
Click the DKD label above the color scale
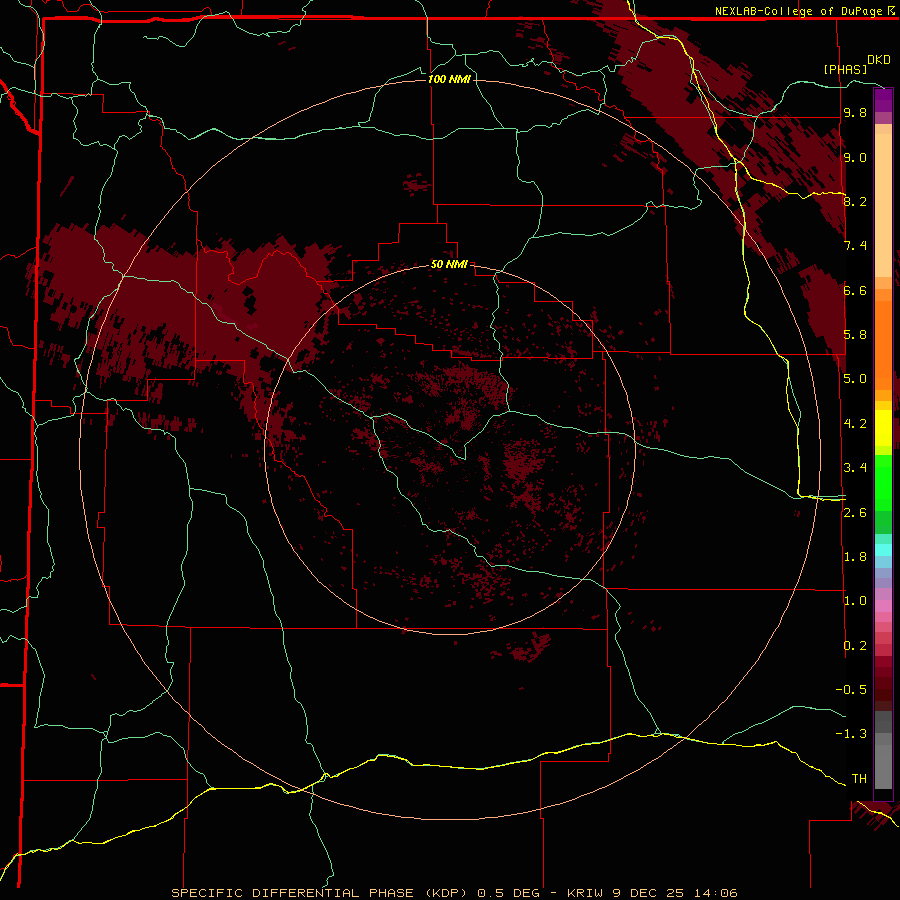[x=879, y=60]
